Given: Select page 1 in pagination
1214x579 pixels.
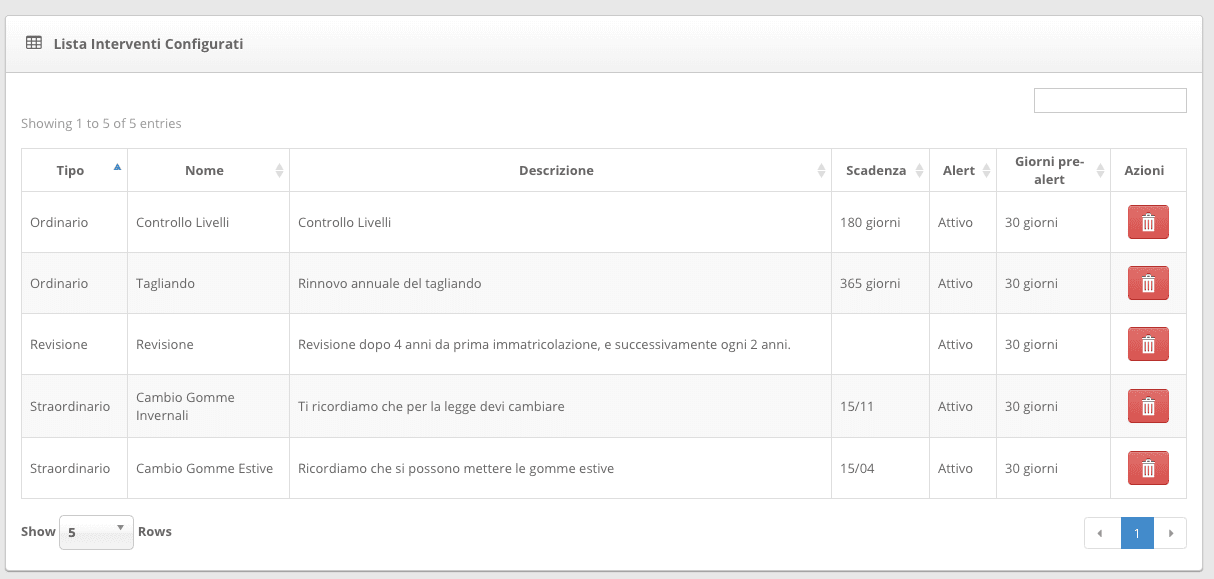Looking at the screenshot, I should (1137, 533).
